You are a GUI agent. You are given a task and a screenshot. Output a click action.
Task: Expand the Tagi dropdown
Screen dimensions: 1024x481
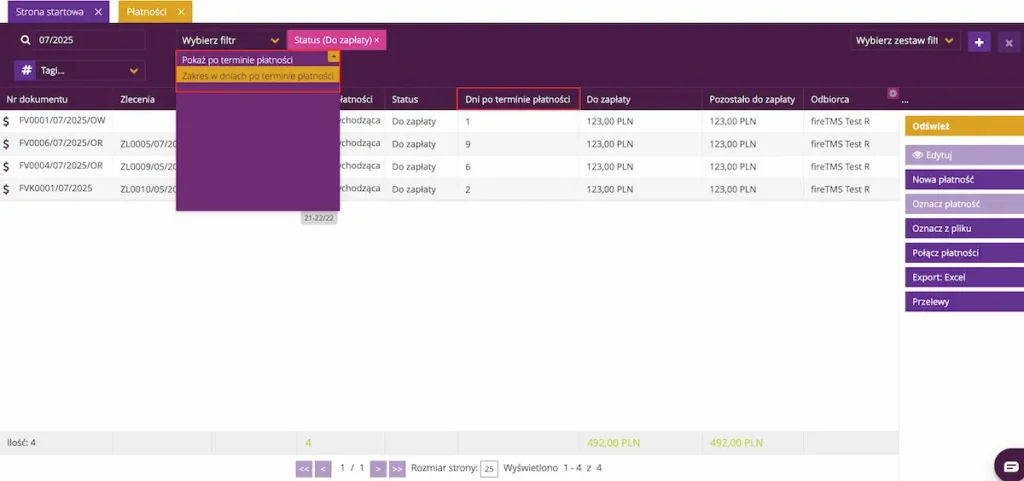134,70
